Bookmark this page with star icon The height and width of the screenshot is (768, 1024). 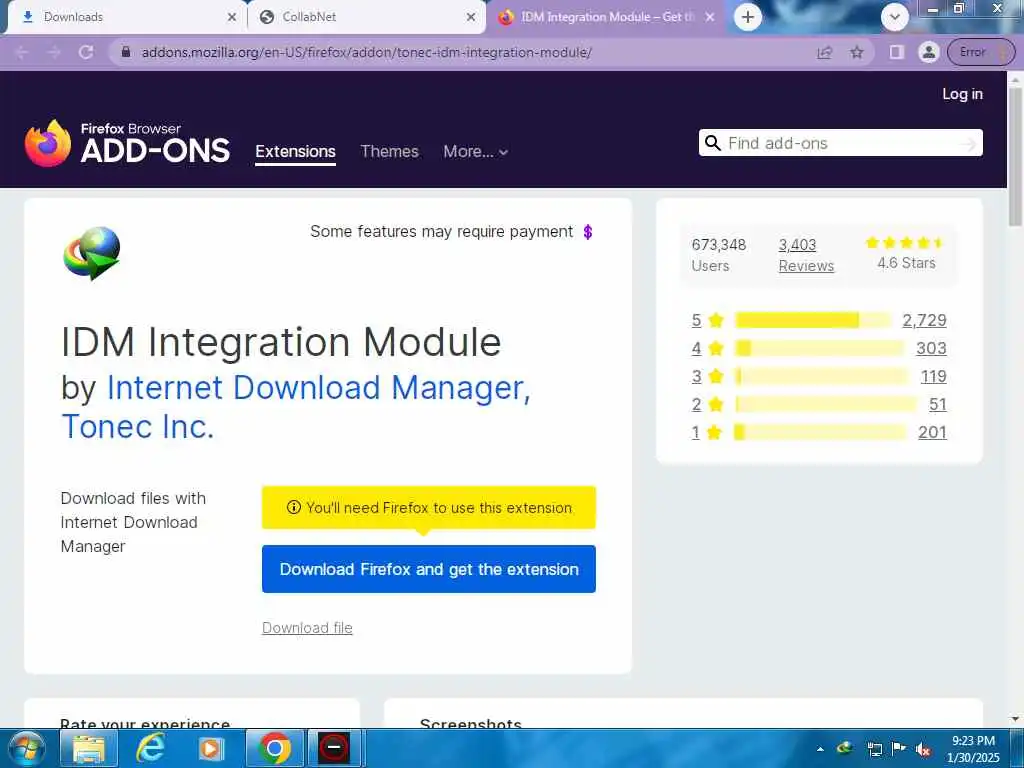point(857,52)
